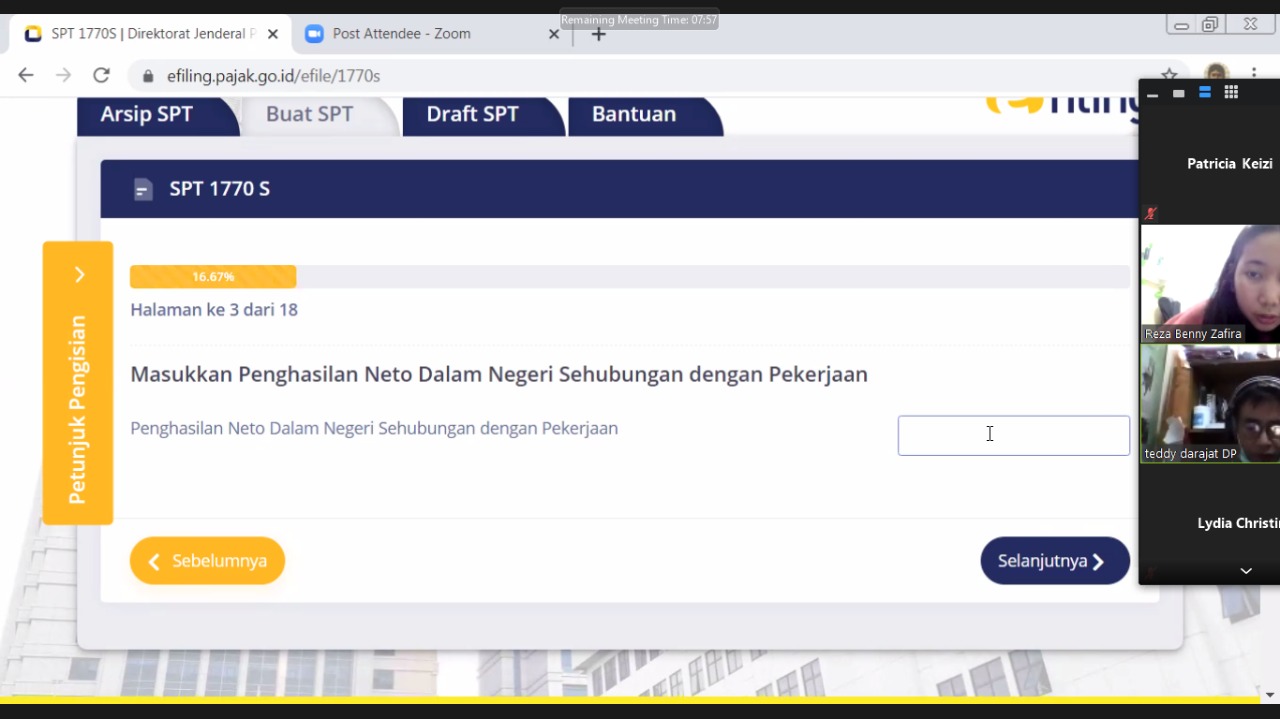
Task: Select the SPT 1770S browser tab
Action: coord(150,34)
